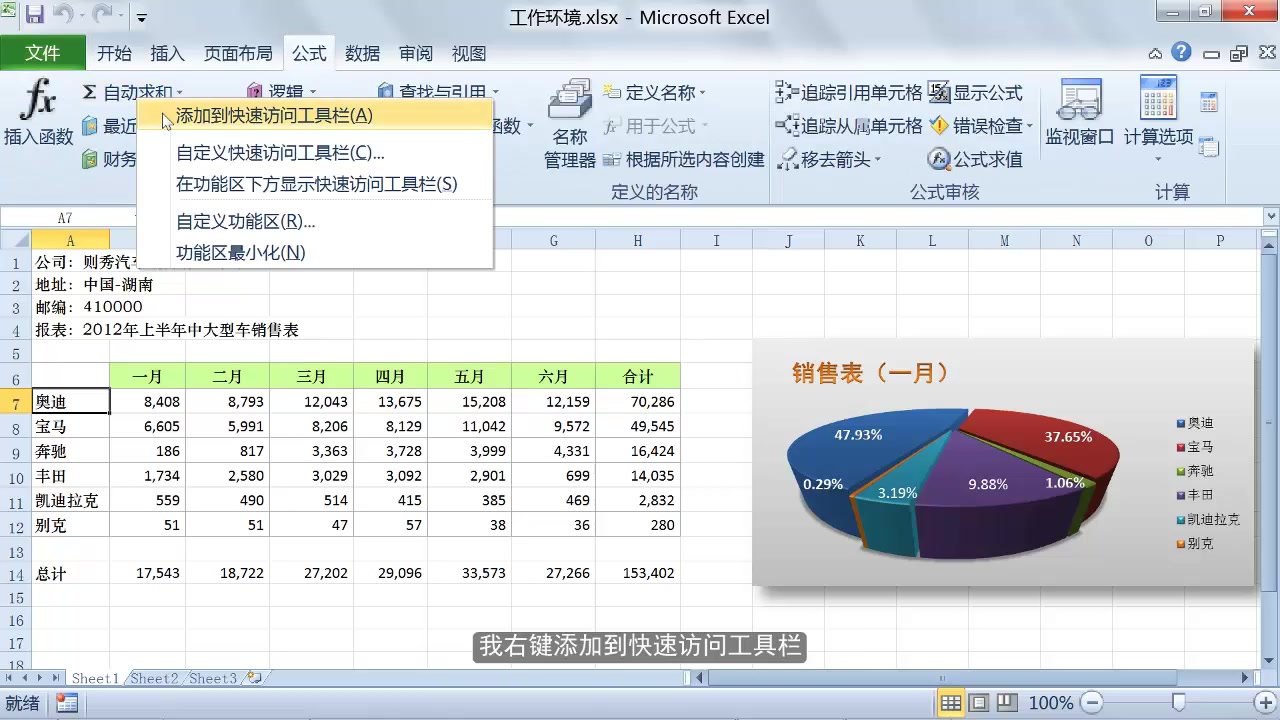1280x720 pixels.
Task: Click the pie chart title 销售表（一月）
Action: click(x=871, y=373)
